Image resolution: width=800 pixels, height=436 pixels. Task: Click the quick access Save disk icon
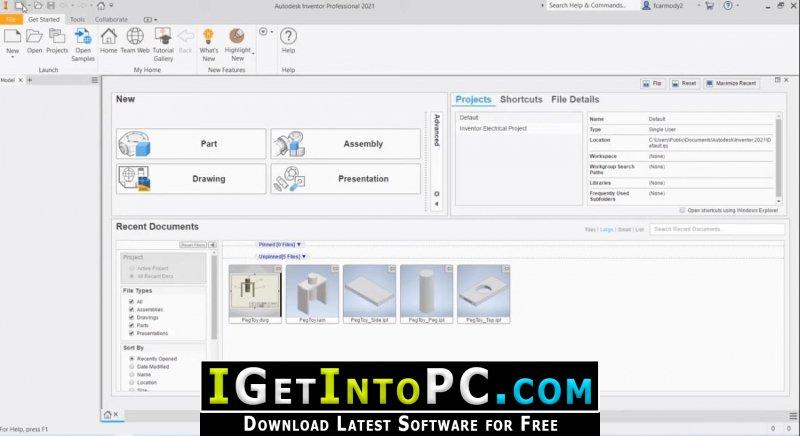tap(51, 6)
